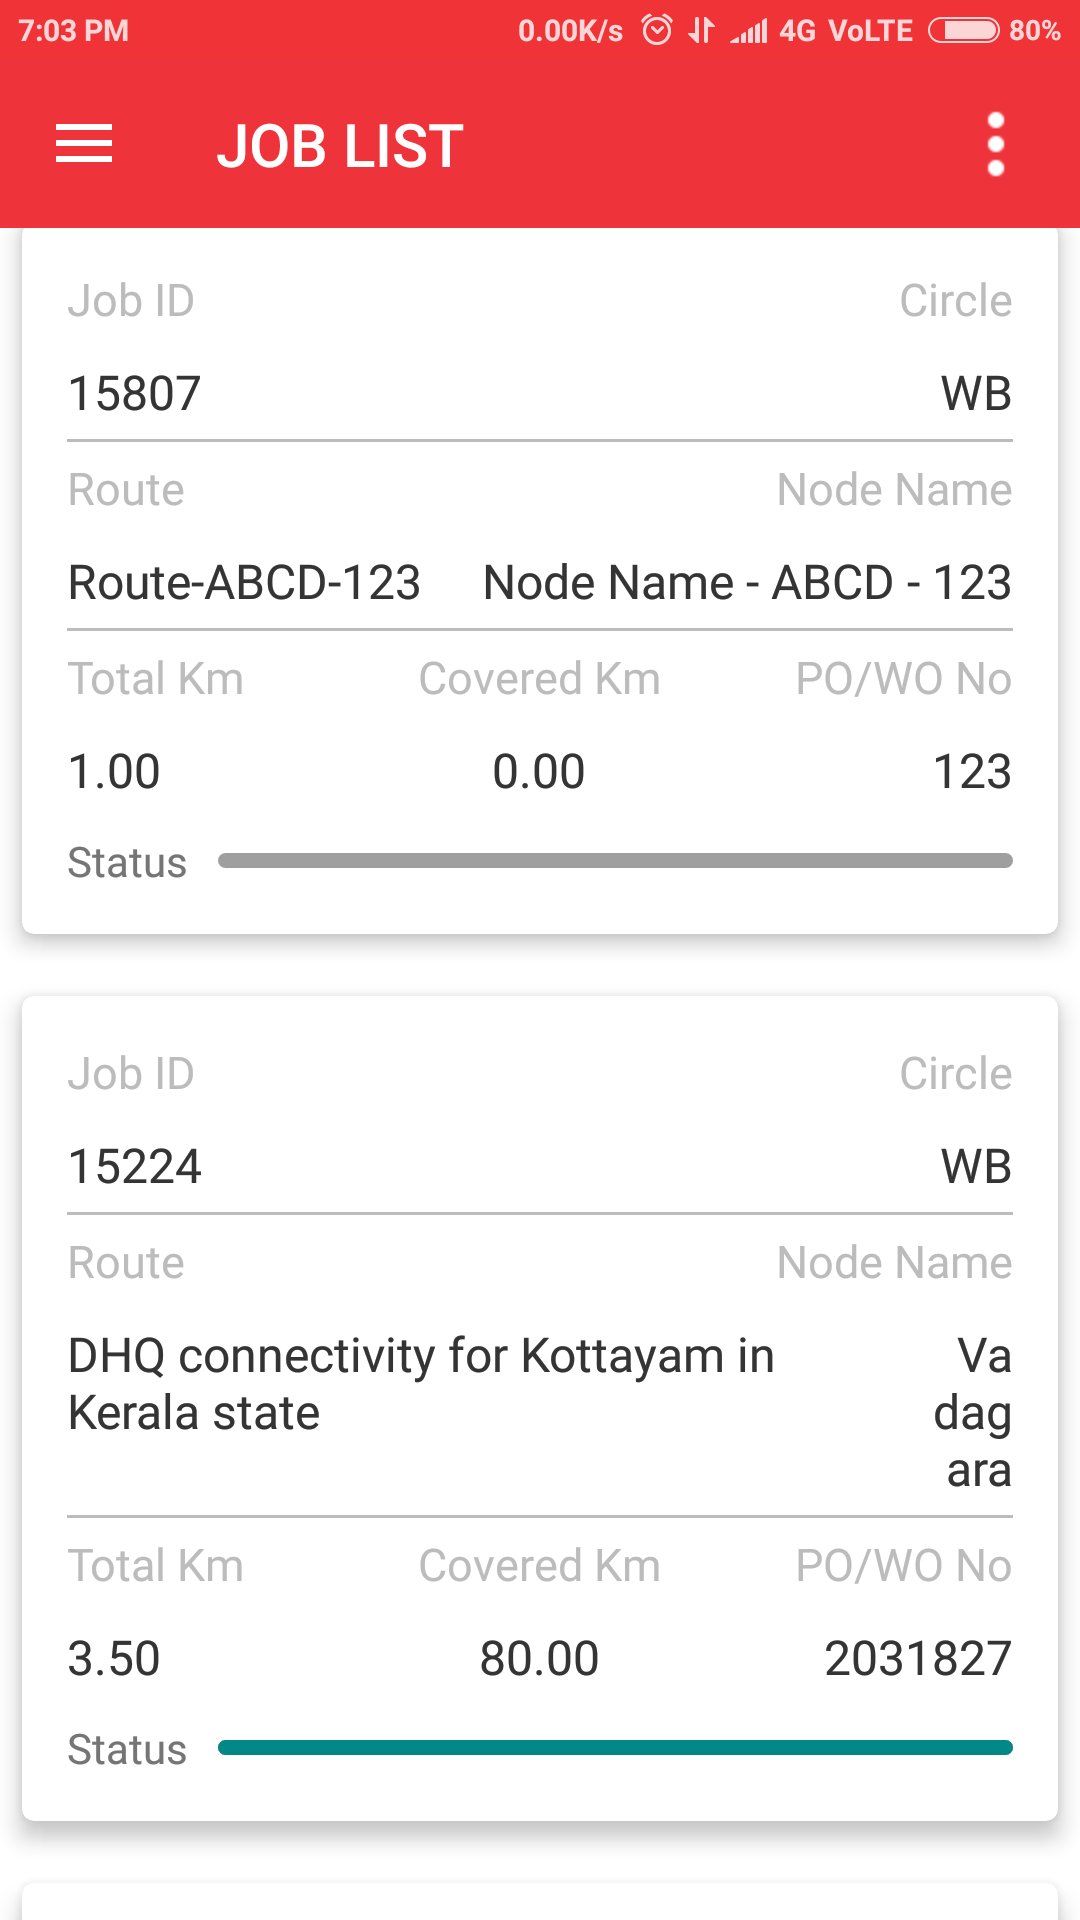Tap the teal status bar of job 15224
This screenshot has width=1080, height=1920.
click(x=615, y=1748)
